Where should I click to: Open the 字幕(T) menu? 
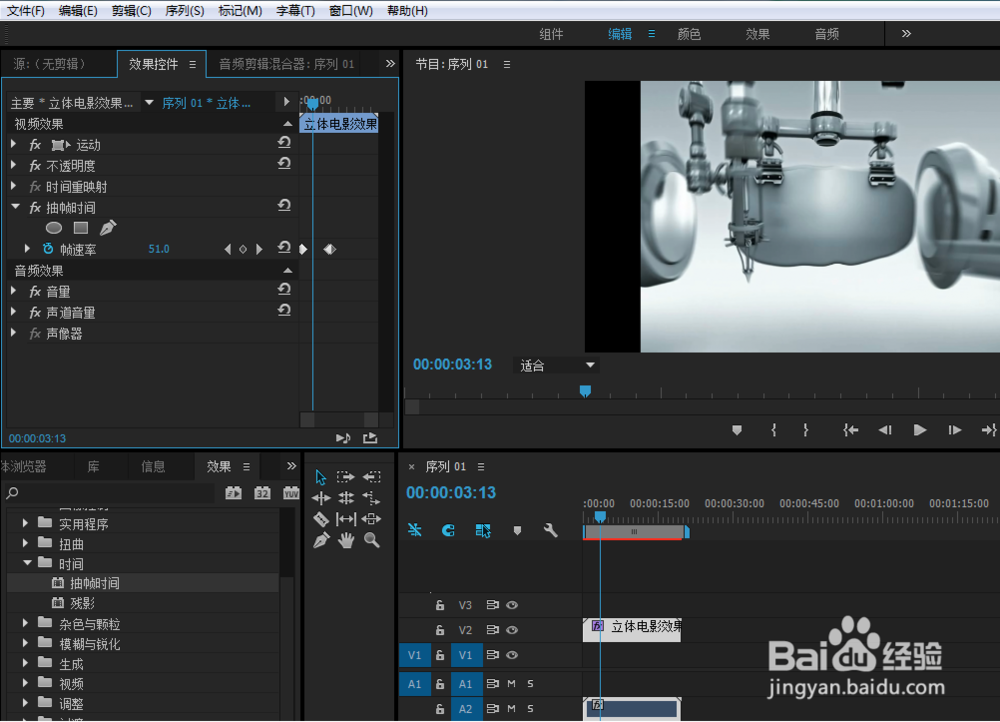[x=295, y=10]
